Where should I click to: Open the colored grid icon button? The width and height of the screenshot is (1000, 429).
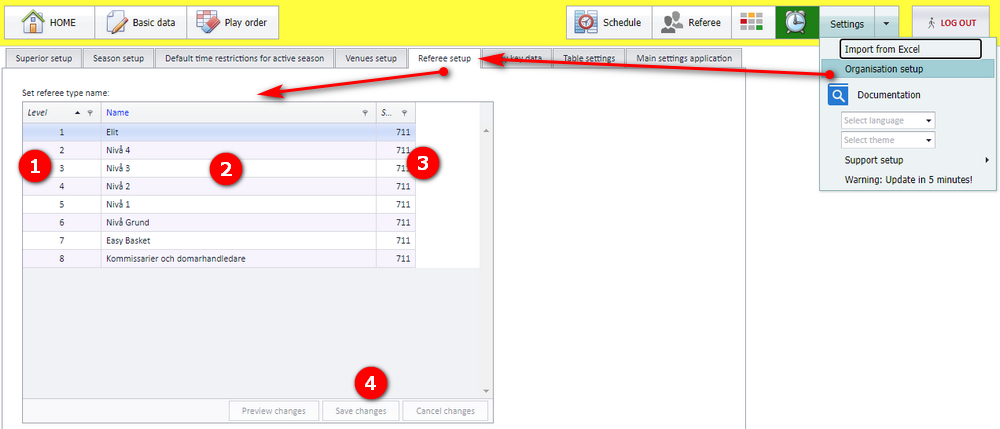[752, 23]
